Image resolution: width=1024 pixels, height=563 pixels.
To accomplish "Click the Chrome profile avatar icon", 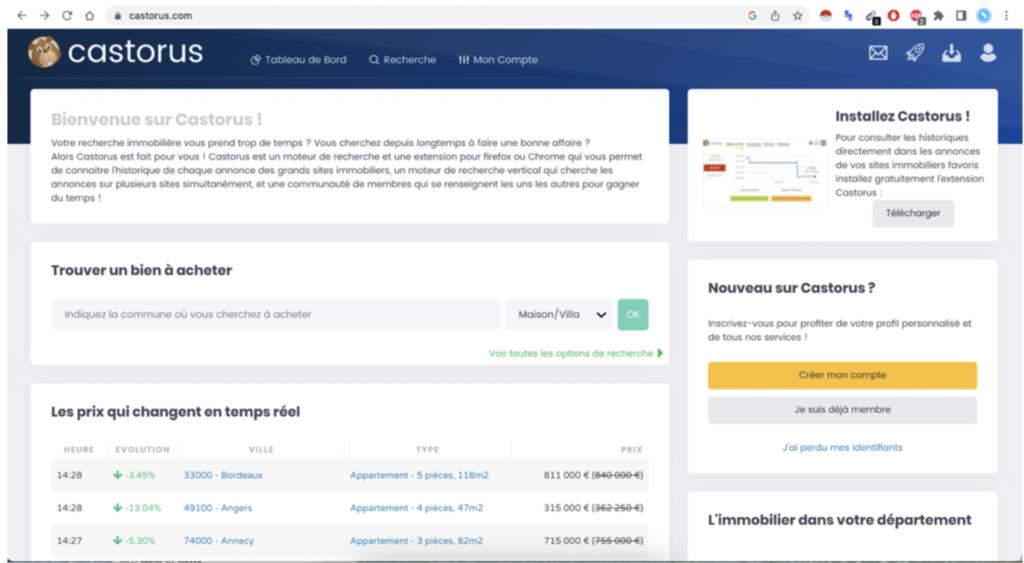I will coord(984,16).
